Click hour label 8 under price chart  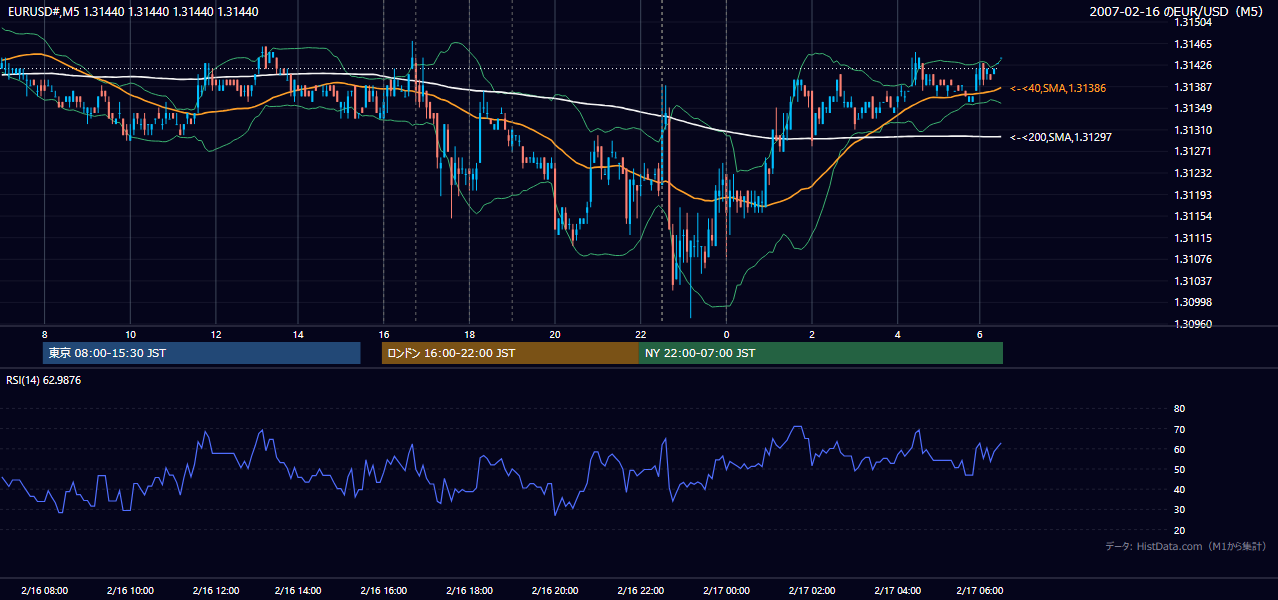coord(44,334)
